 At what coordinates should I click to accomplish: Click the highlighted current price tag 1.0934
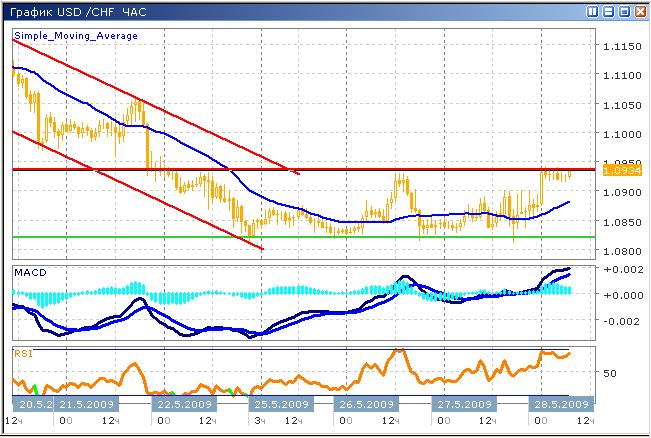pos(618,171)
